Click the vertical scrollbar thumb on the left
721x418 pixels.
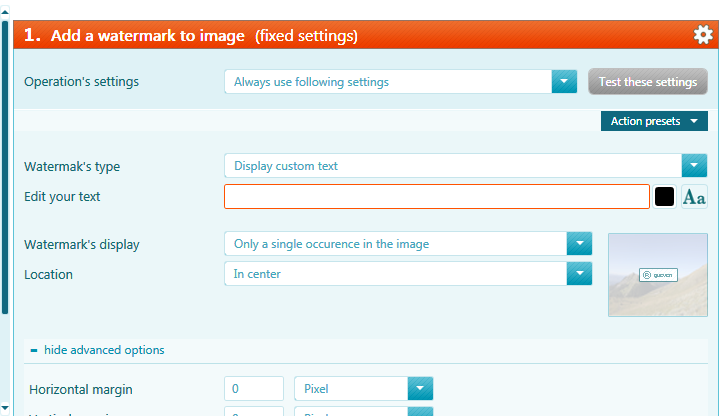pos(5,167)
